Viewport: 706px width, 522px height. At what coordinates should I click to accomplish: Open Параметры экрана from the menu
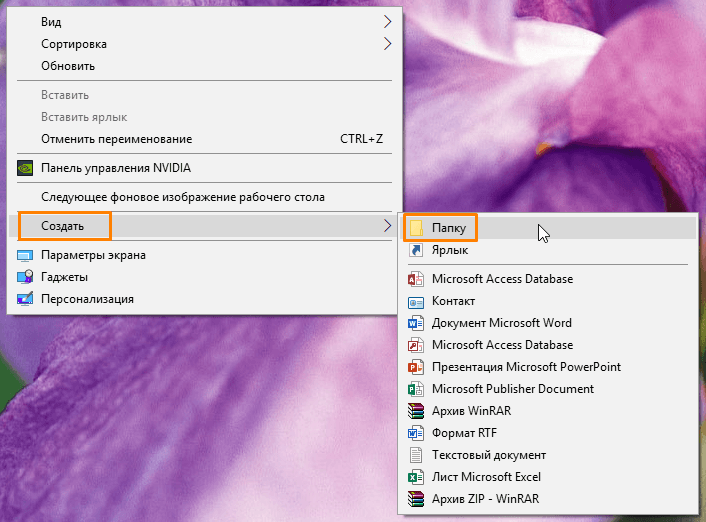point(204,255)
